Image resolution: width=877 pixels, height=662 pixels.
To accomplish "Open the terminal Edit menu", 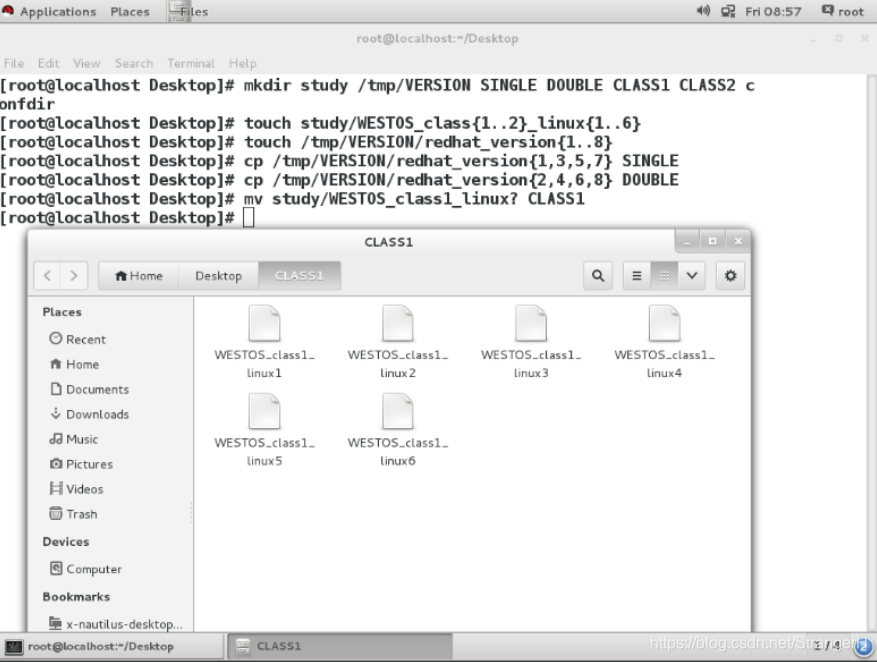I will point(49,63).
